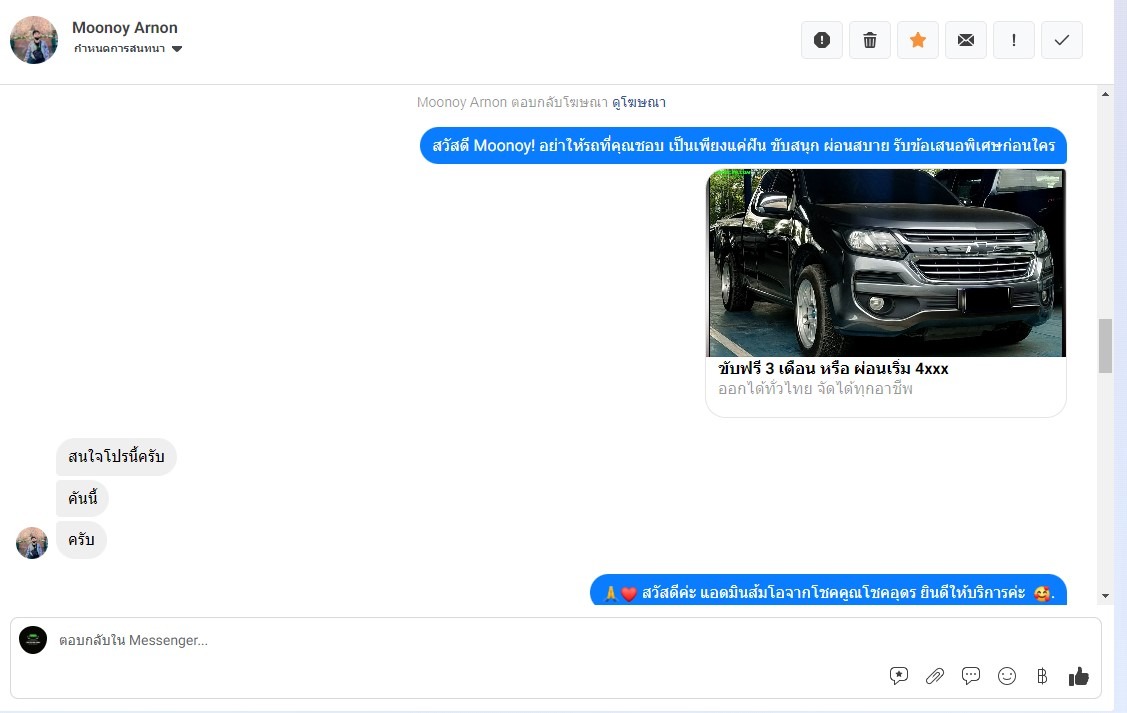The height and width of the screenshot is (713, 1127).
Task: Click scrollbar up arrow in chat
Action: 1105,94
